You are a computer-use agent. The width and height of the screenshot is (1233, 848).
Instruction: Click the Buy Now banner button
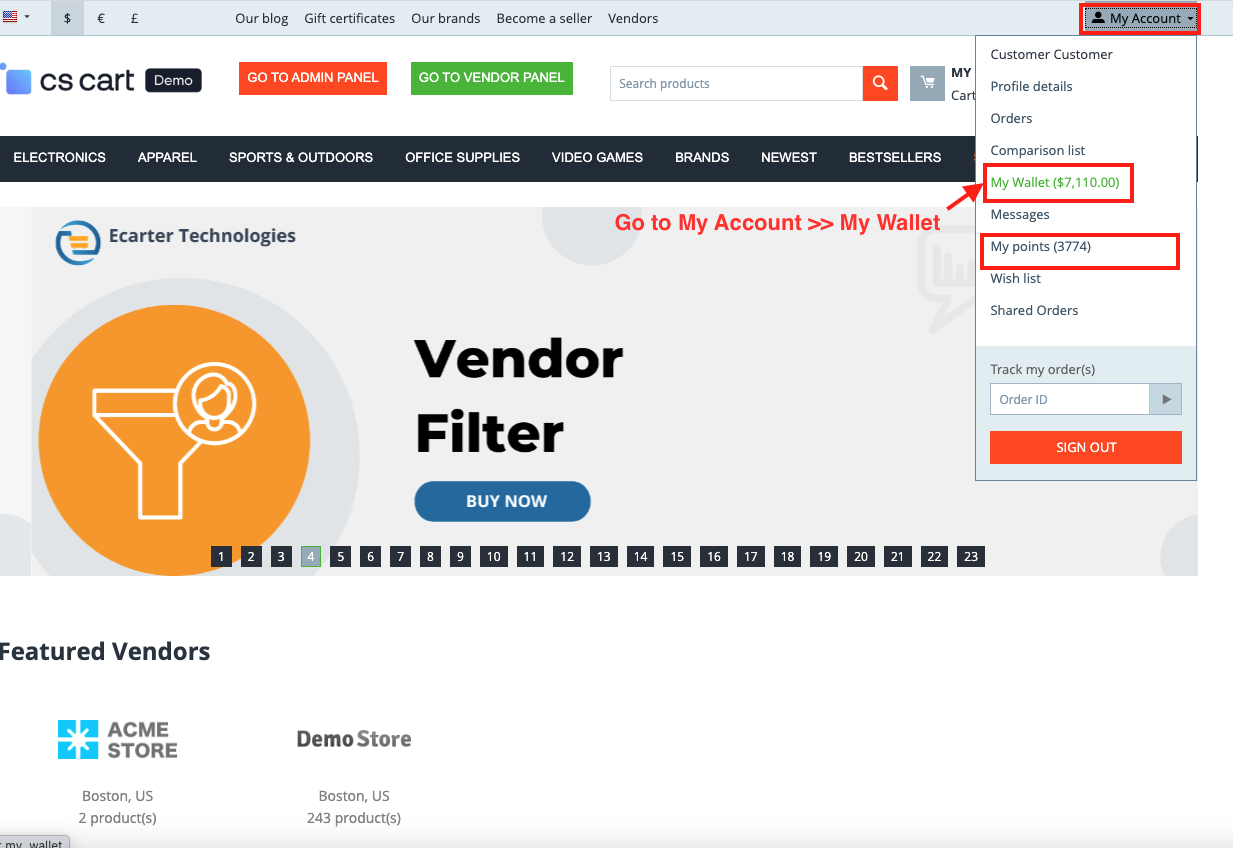[x=502, y=501]
